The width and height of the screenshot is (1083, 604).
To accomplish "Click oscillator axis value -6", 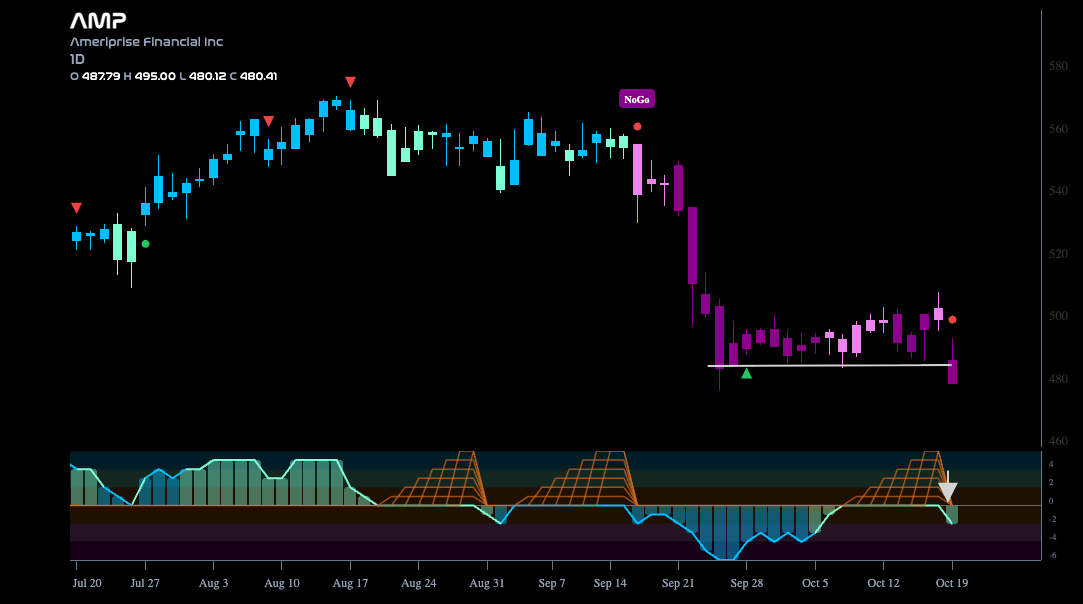I will coord(1051,555).
